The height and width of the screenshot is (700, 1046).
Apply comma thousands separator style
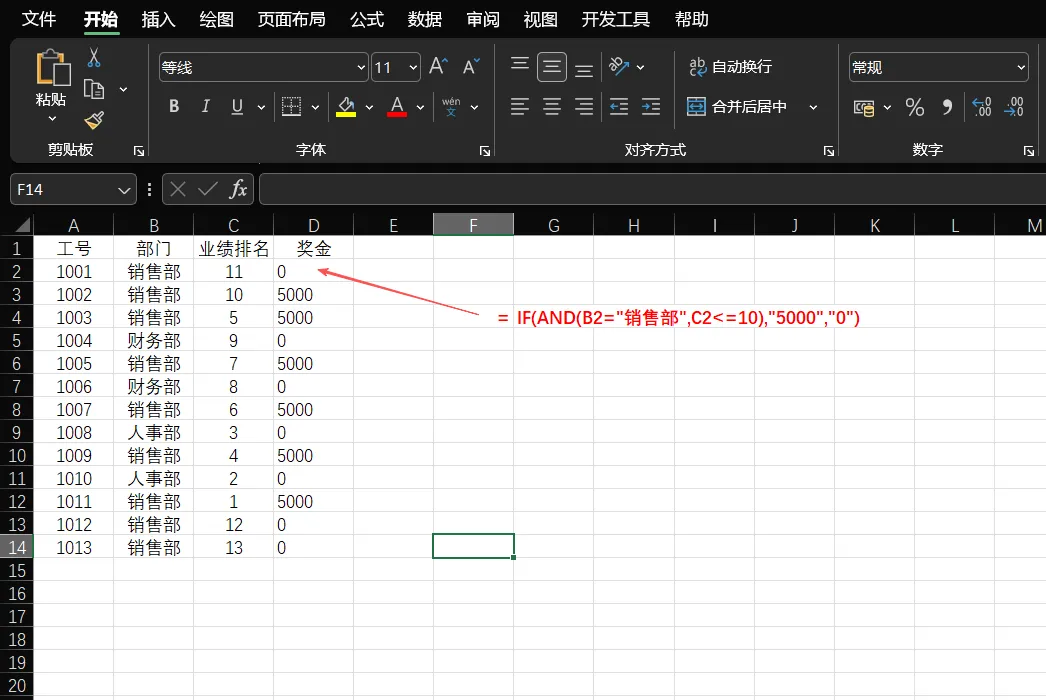click(947, 107)
